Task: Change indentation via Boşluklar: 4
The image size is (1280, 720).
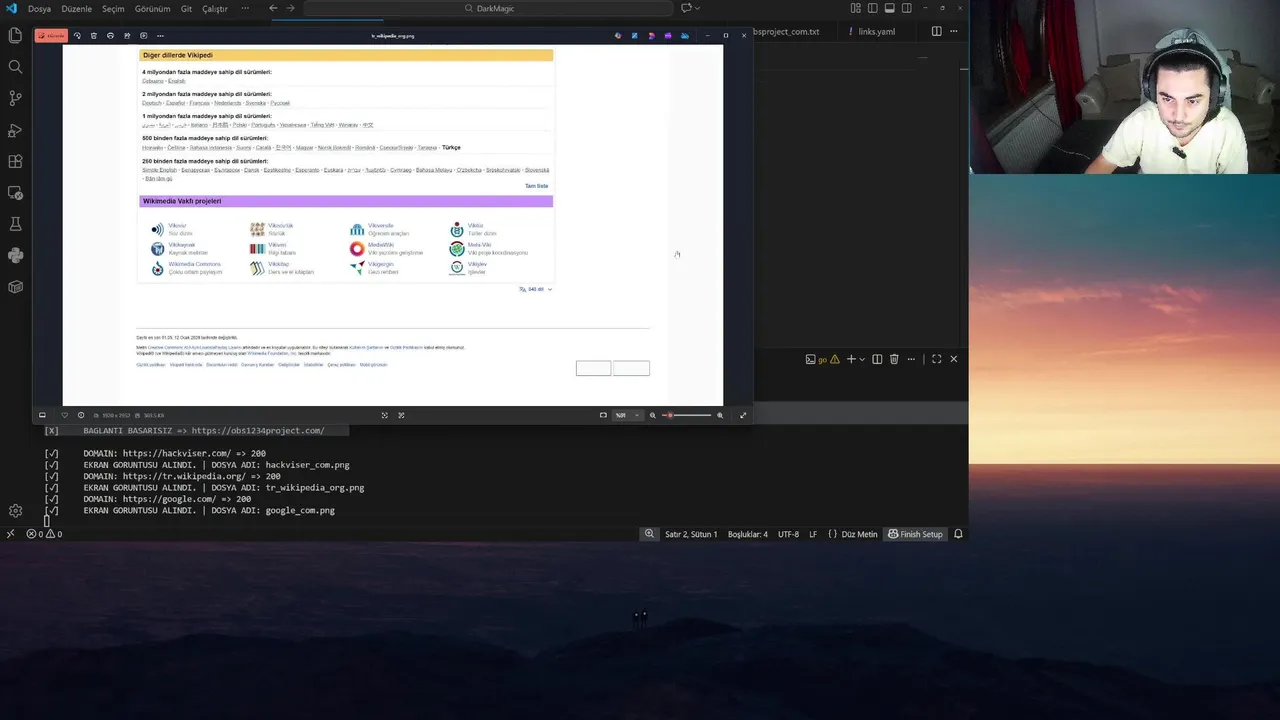Action: coord(748,534)
